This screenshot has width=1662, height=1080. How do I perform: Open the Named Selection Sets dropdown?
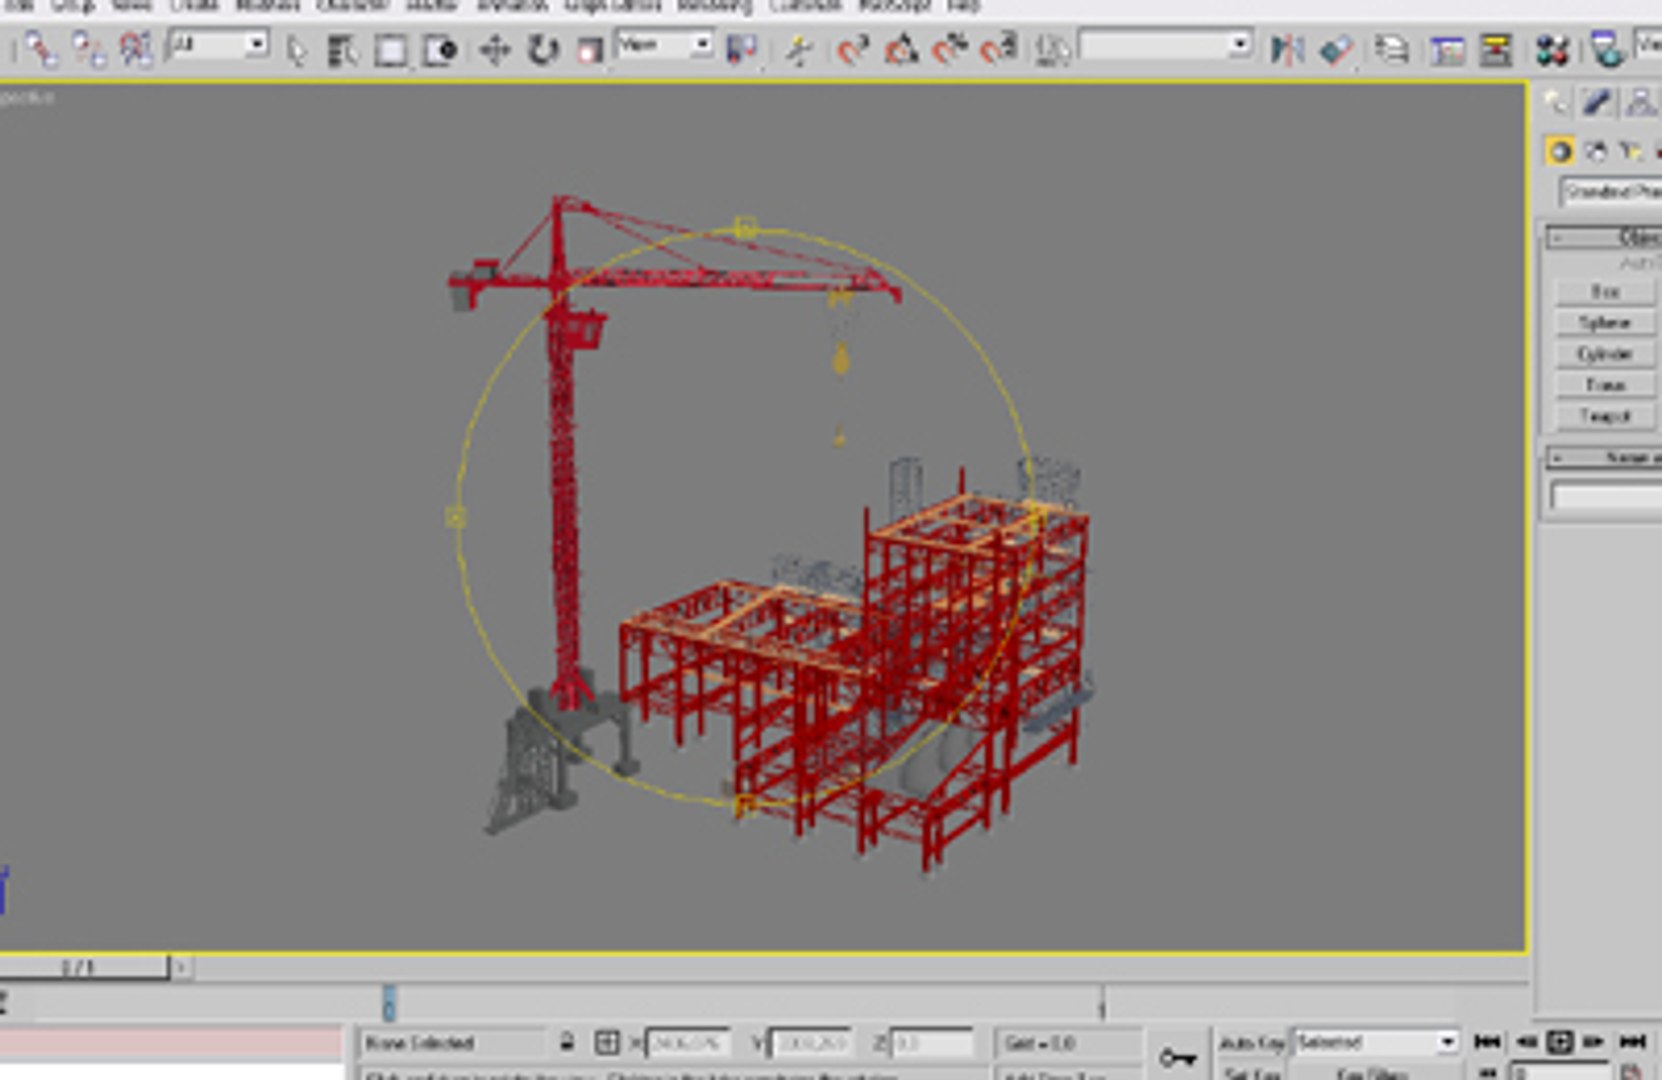pos(1166,46)
